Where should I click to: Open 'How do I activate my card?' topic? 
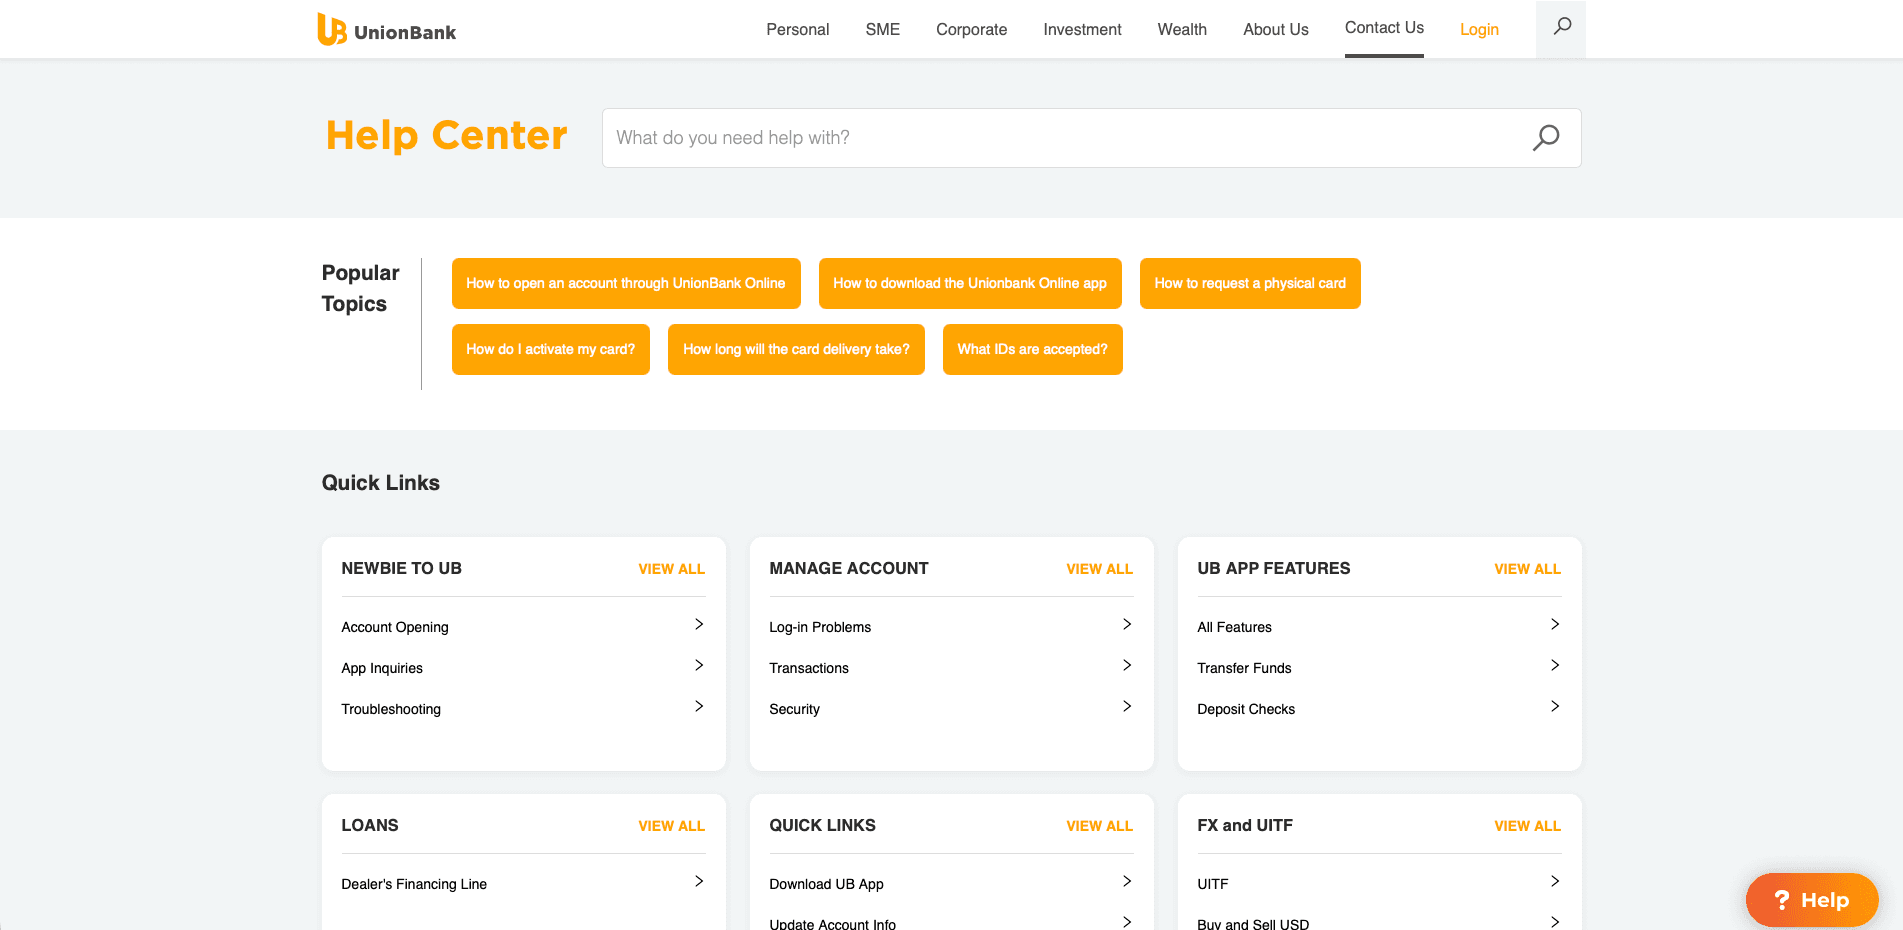click(x=551, y=350)
